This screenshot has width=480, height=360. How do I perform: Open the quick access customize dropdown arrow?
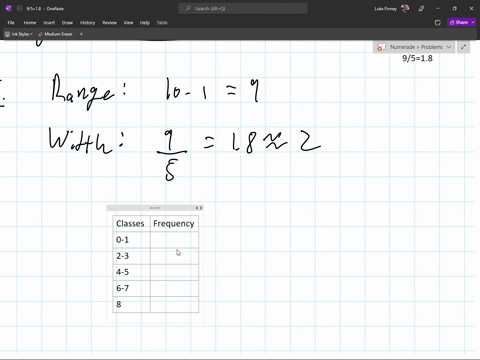point(81,34)
